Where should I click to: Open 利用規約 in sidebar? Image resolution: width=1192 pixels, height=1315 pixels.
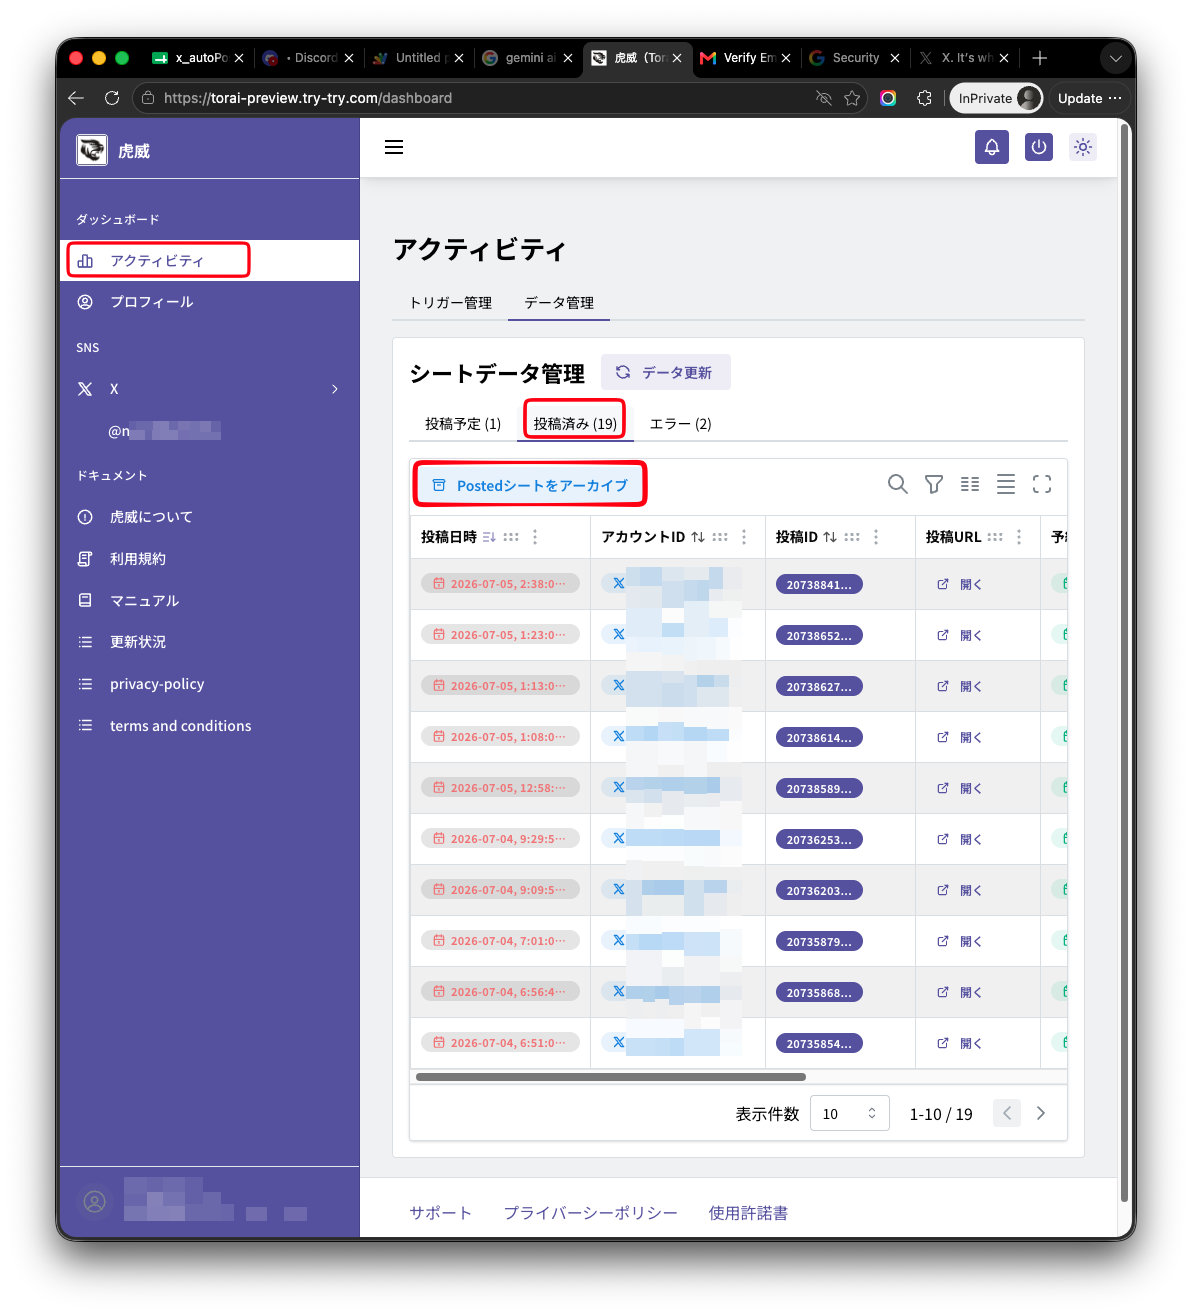(x=210, y=559)
